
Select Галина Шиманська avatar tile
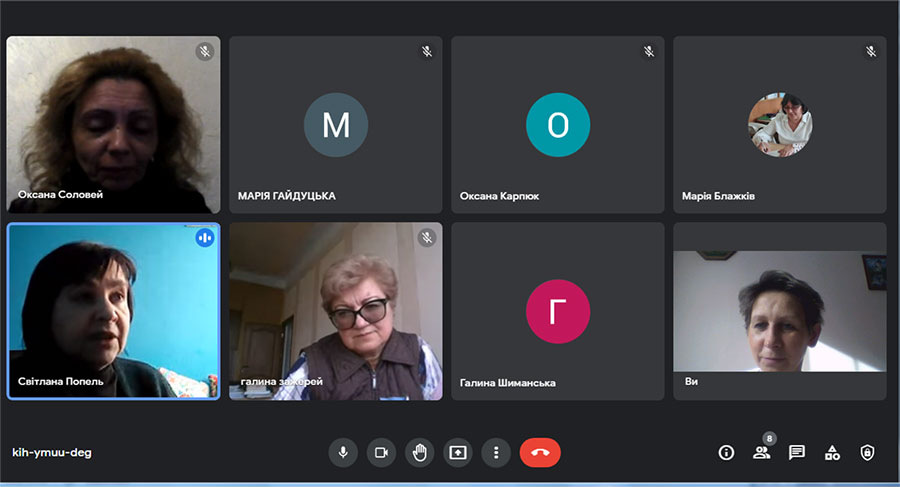[x=558, y=311]
